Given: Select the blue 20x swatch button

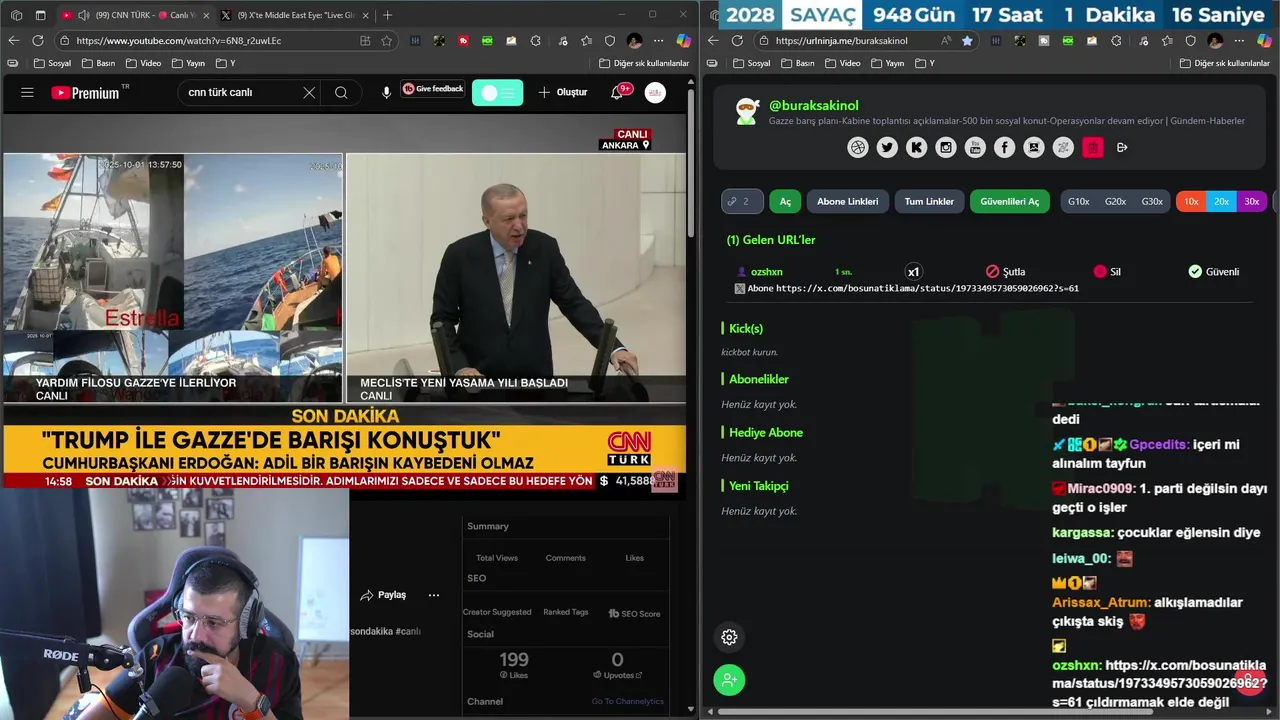Looking at the screenshot, I should pos(1221,201).
